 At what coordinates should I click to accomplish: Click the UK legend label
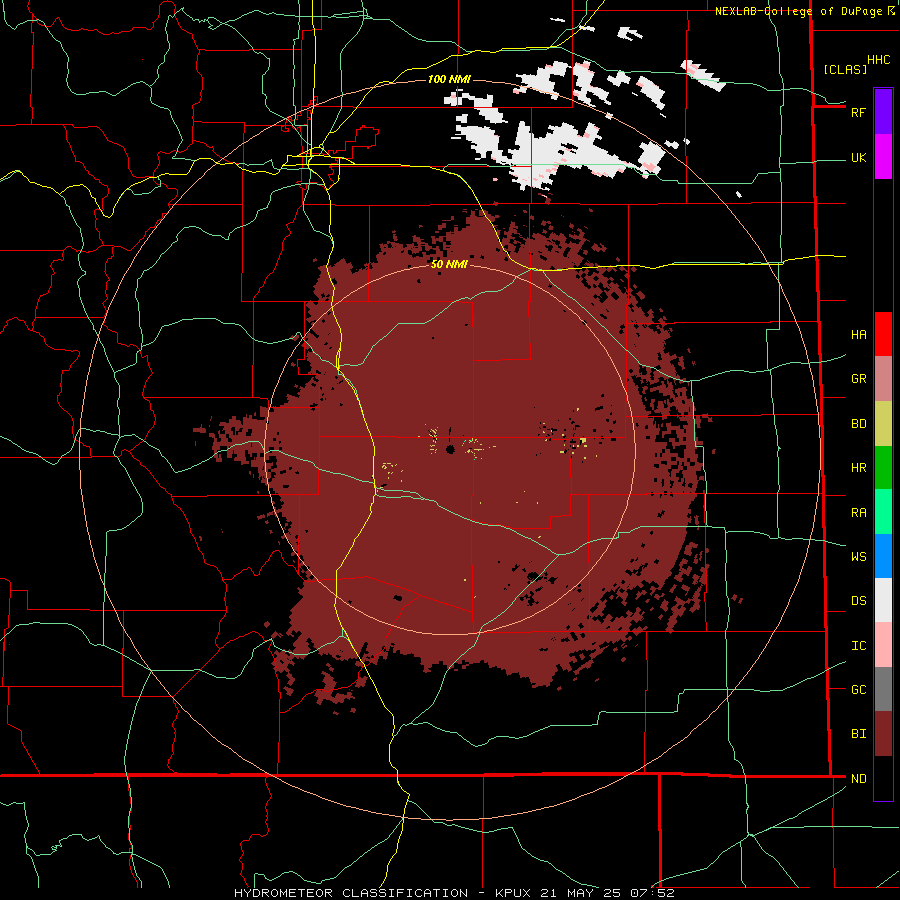[x=858, y=157]
